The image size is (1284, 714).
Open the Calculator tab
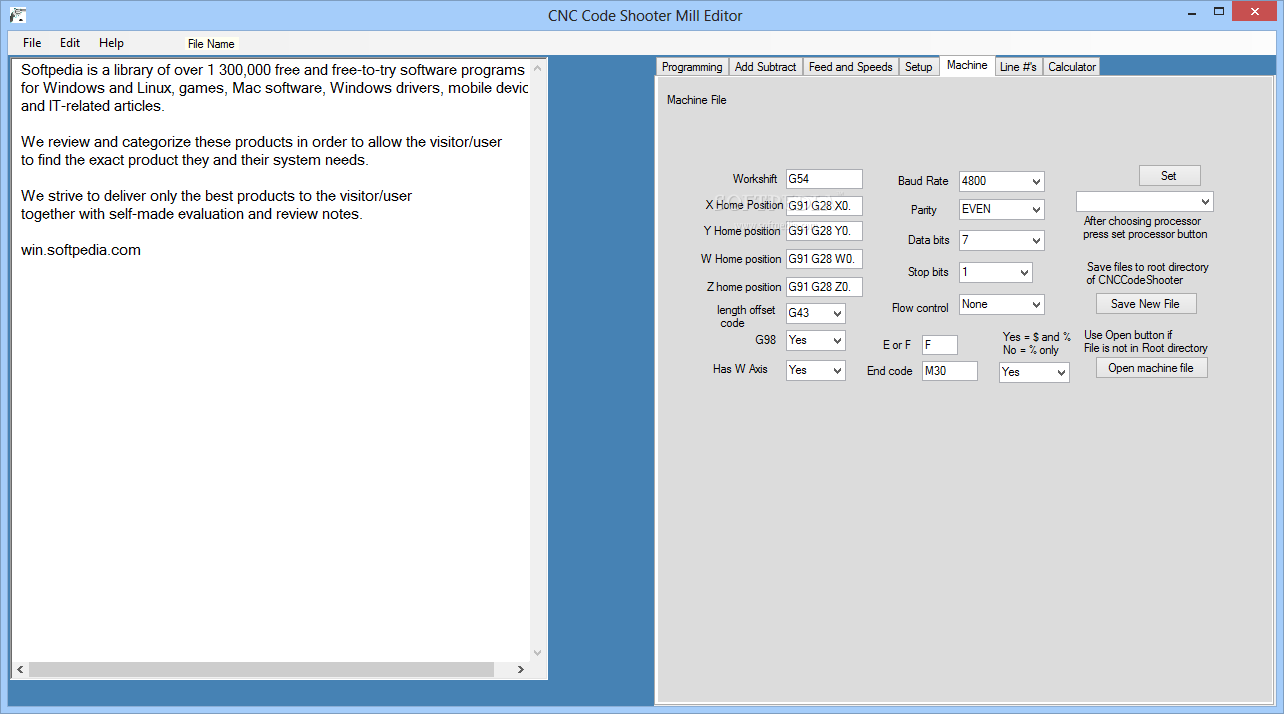coord(1072,67)
